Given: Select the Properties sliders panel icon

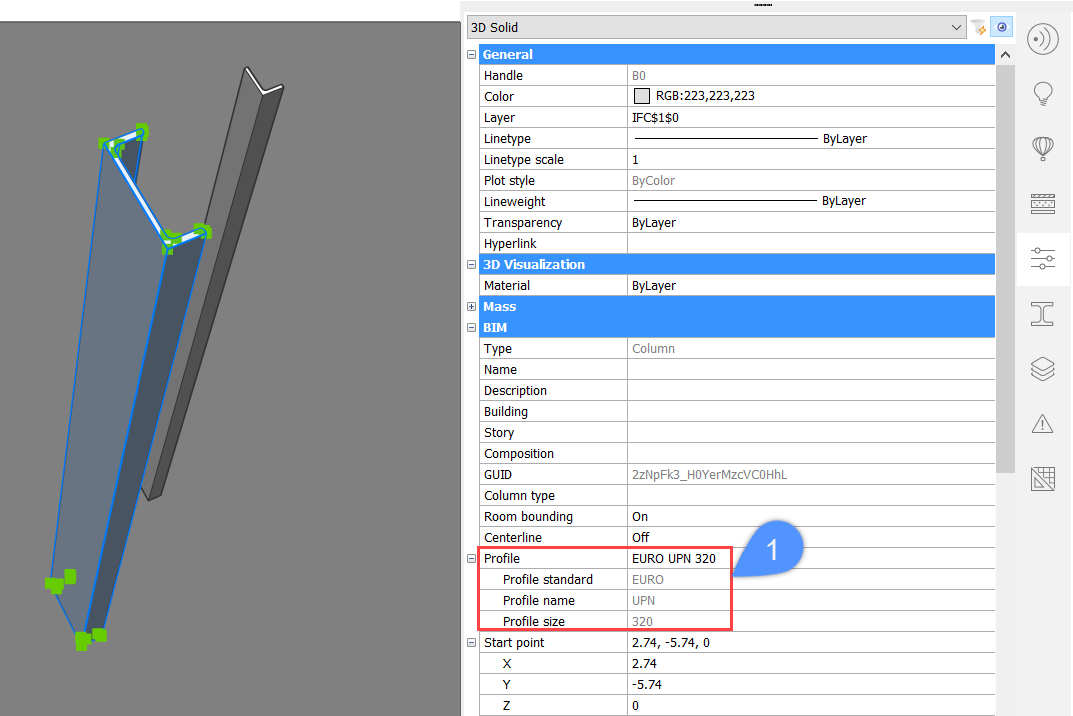Looking at the screenshot, I should coord(1043,260).
